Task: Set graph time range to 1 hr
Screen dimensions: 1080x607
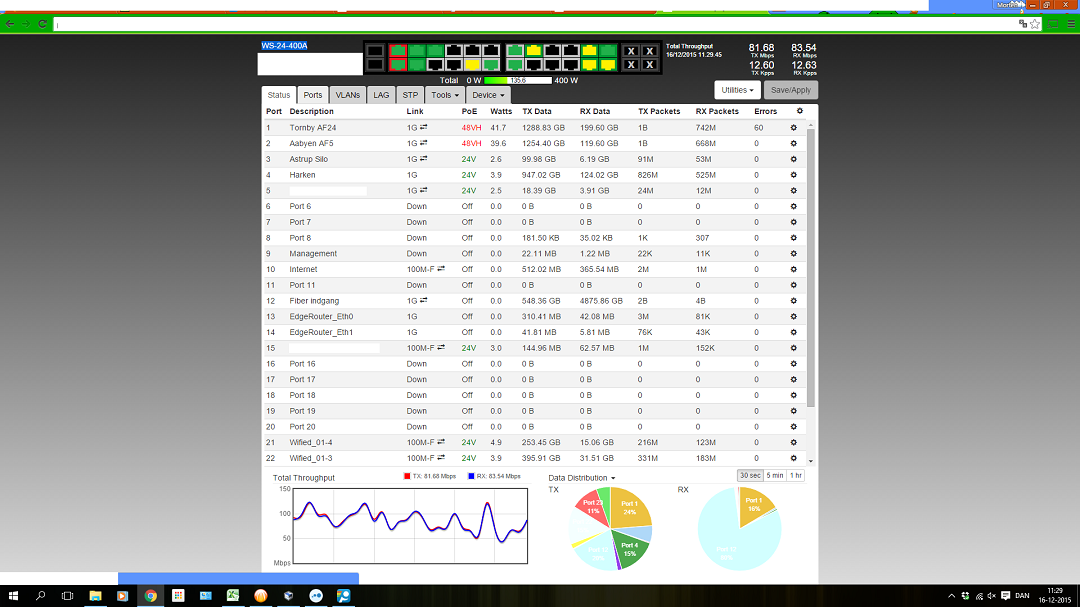Action: 796,475
